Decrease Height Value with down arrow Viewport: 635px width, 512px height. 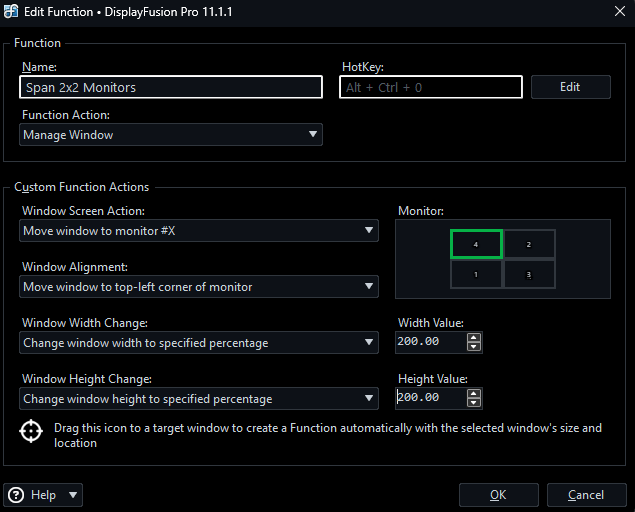pos(474,402)
